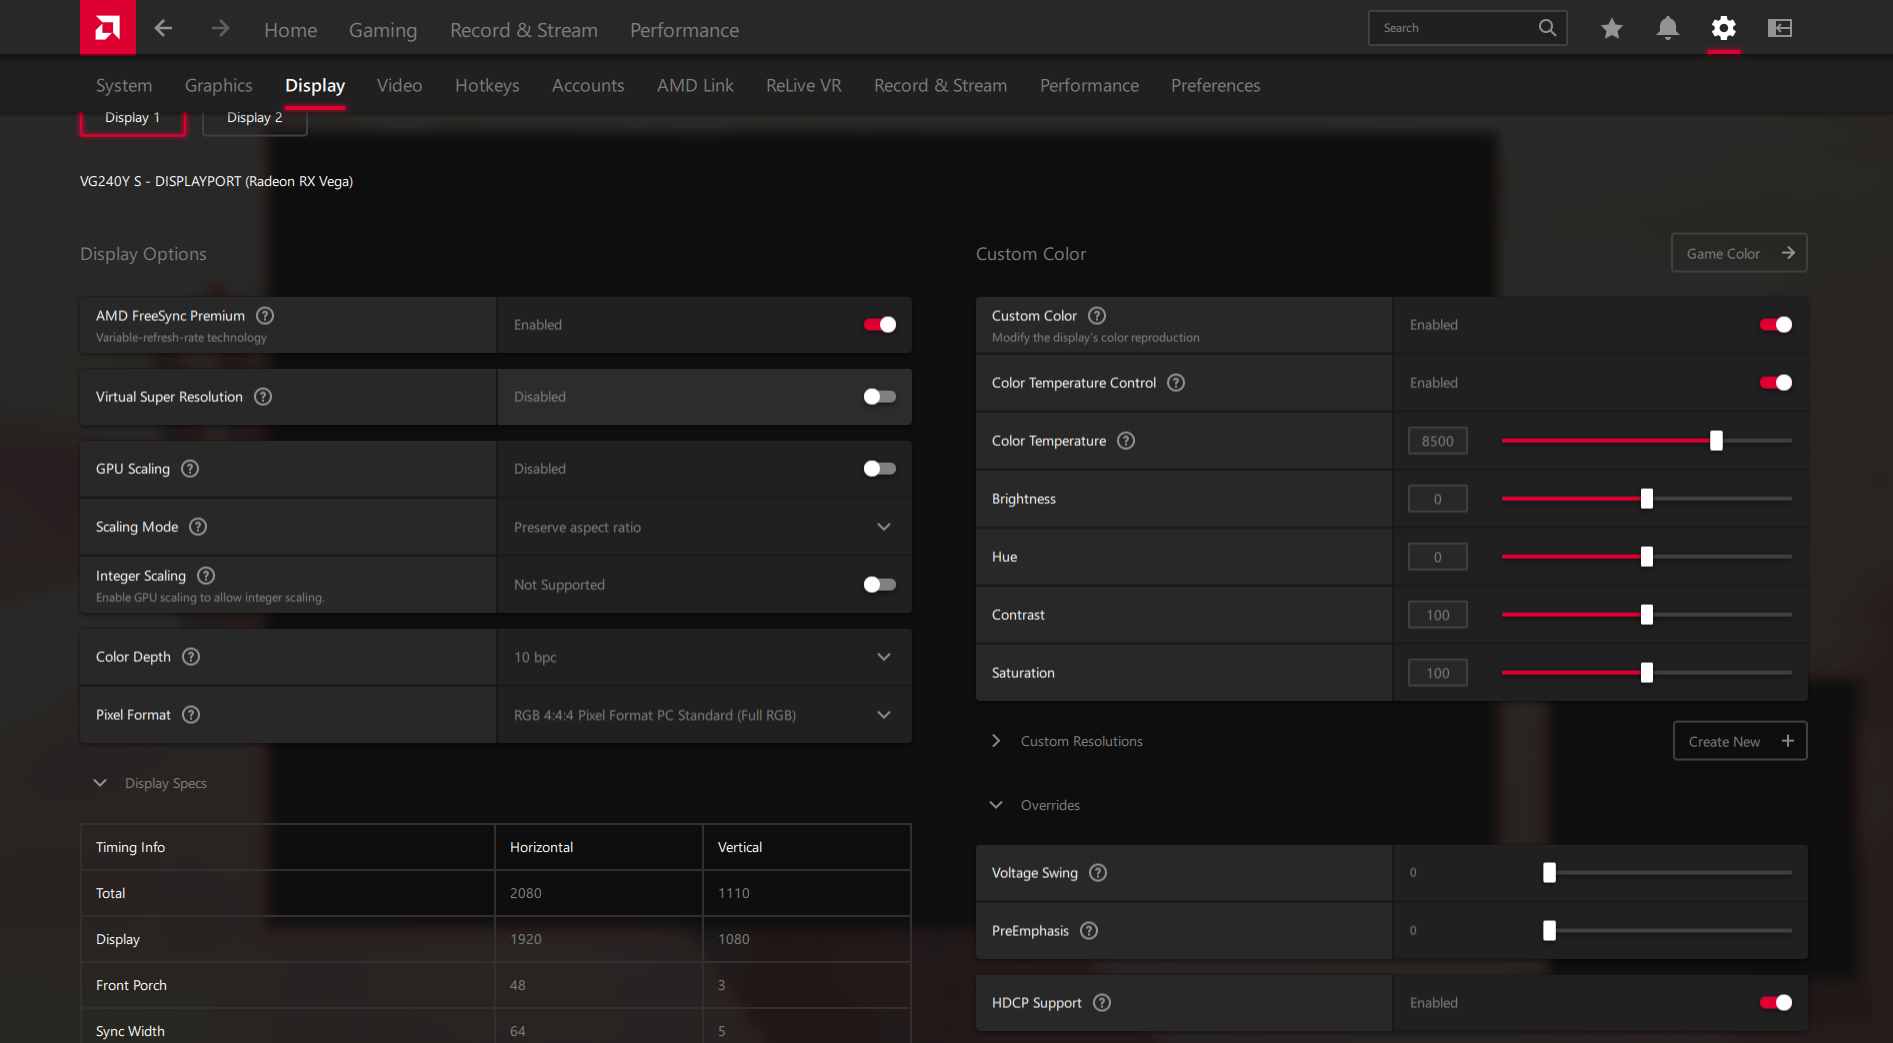The image size is (1893, 1043).
Task: Click the Hue slider handle
Action: (1646, 556)
